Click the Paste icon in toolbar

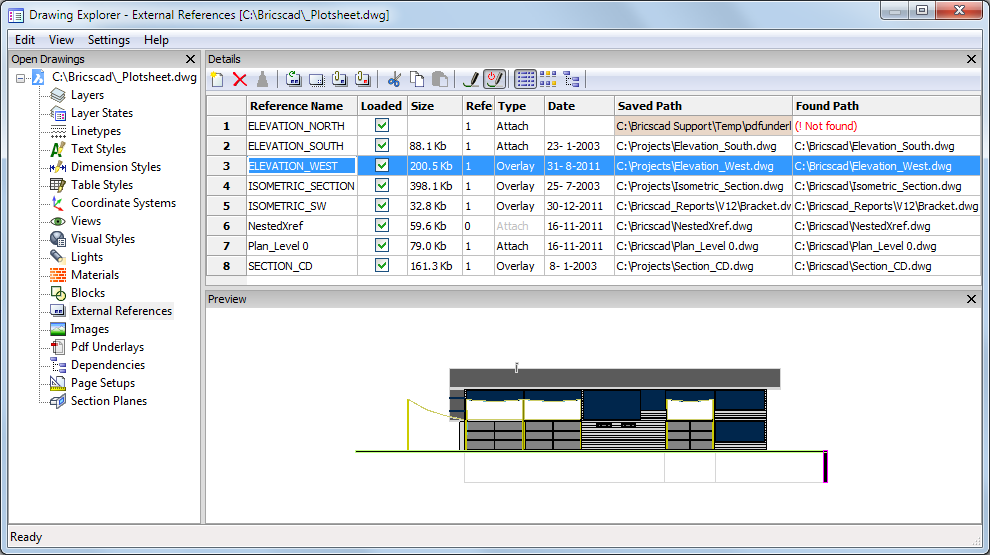point(440,80)
